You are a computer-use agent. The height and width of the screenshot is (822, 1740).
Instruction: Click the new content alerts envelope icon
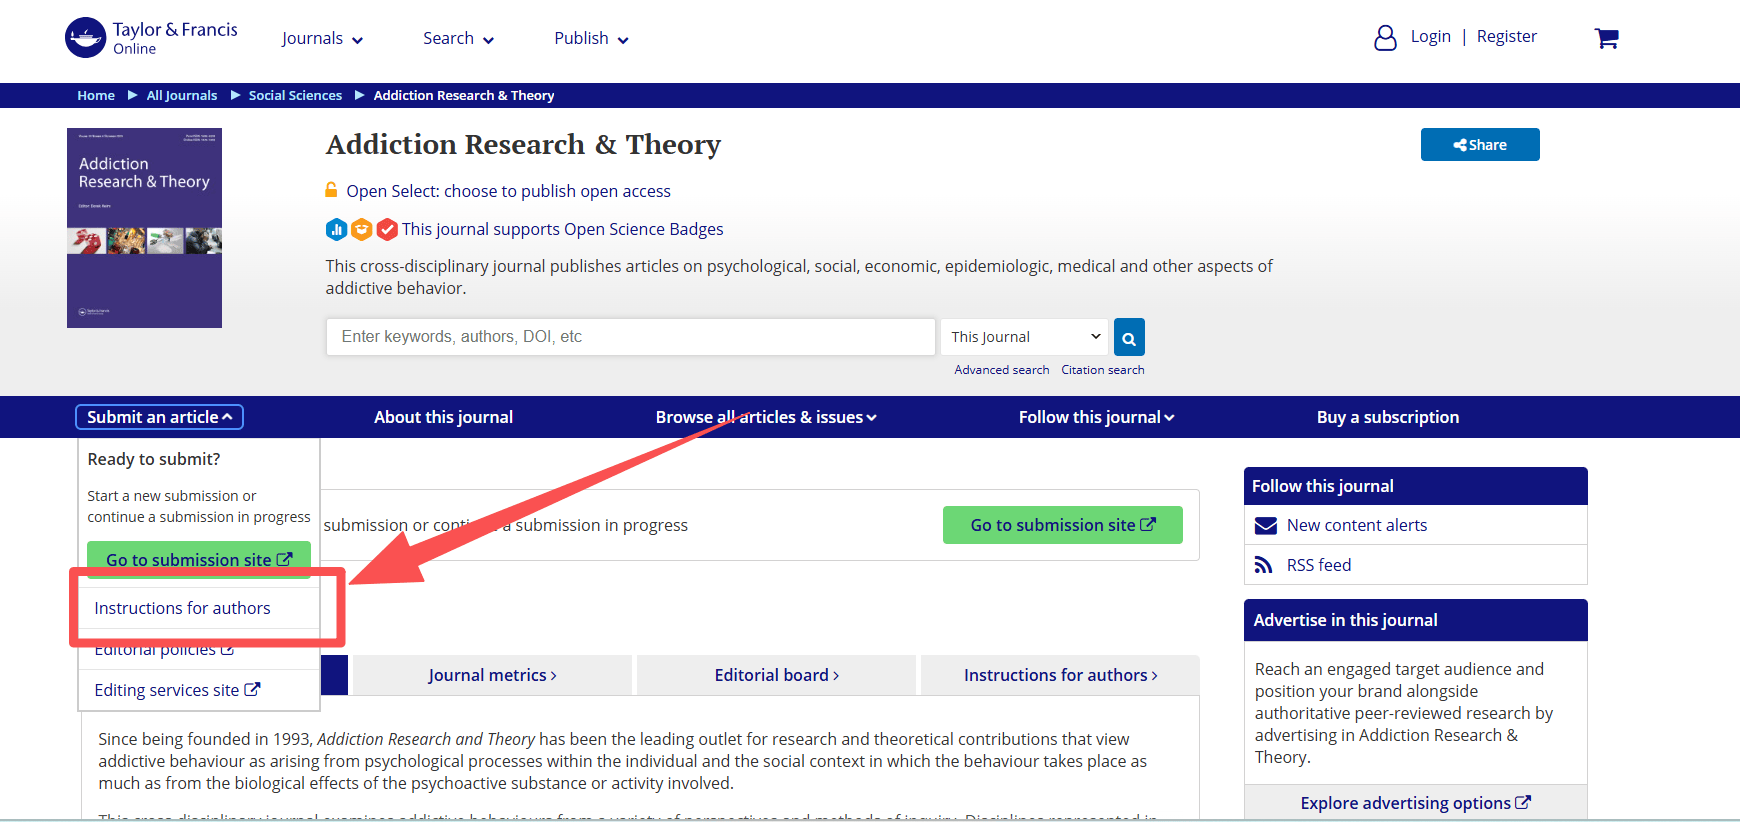(1265, 525)
